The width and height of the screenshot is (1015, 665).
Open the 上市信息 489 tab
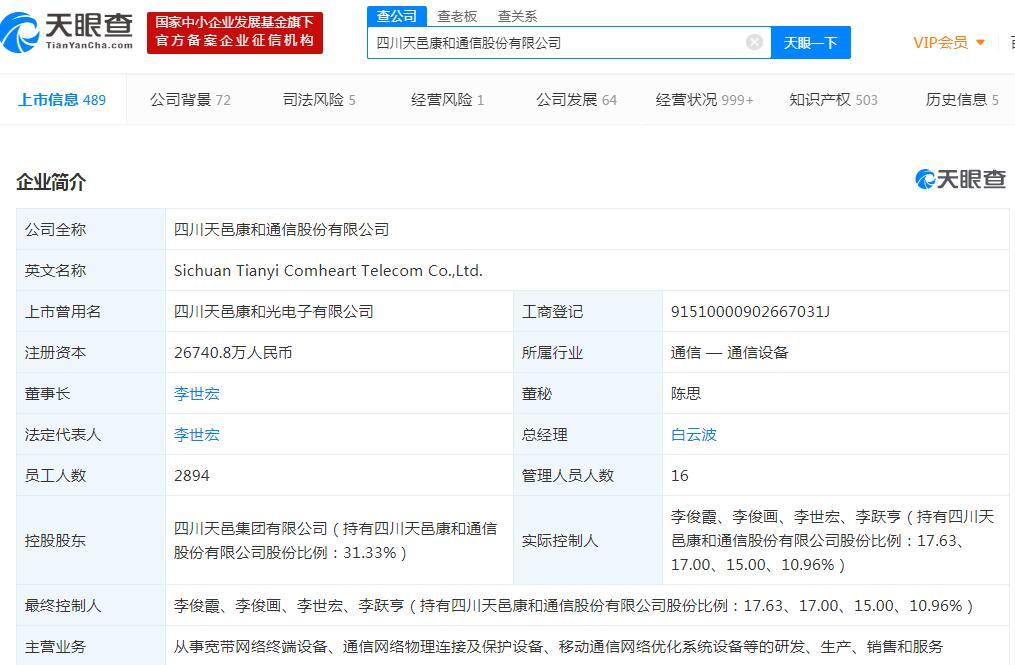(x=62, y=100)
